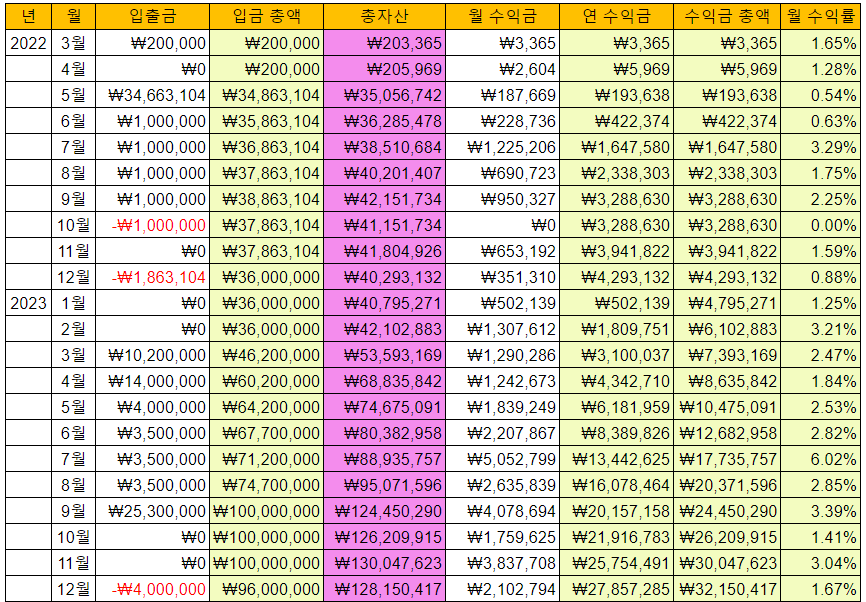This screenshot has height=602, width=866.
Task: Select the 0.00% return cell
Action: pyautogui.click(x=821, y=225)
